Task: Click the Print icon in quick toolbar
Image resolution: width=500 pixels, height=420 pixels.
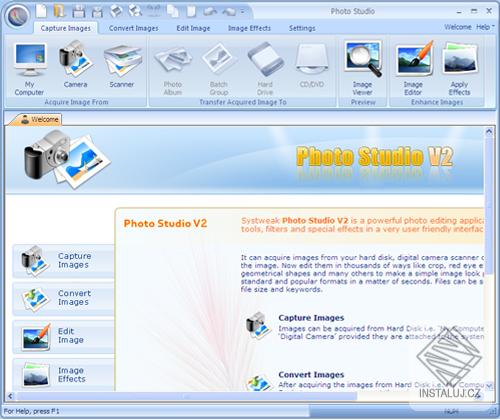Action: point(116,11)
